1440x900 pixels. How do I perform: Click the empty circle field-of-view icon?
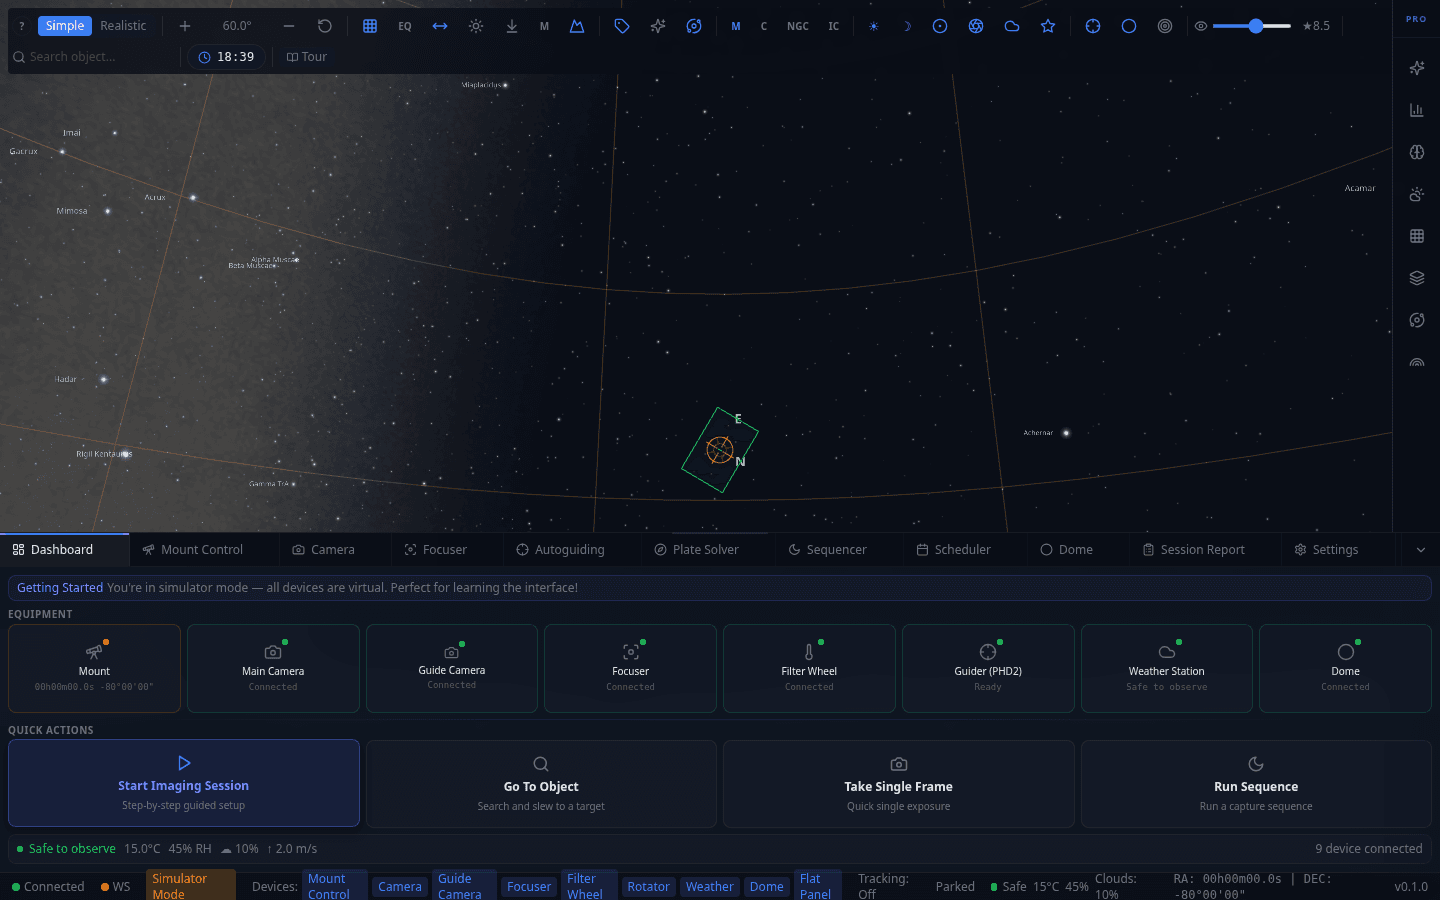1129,26
